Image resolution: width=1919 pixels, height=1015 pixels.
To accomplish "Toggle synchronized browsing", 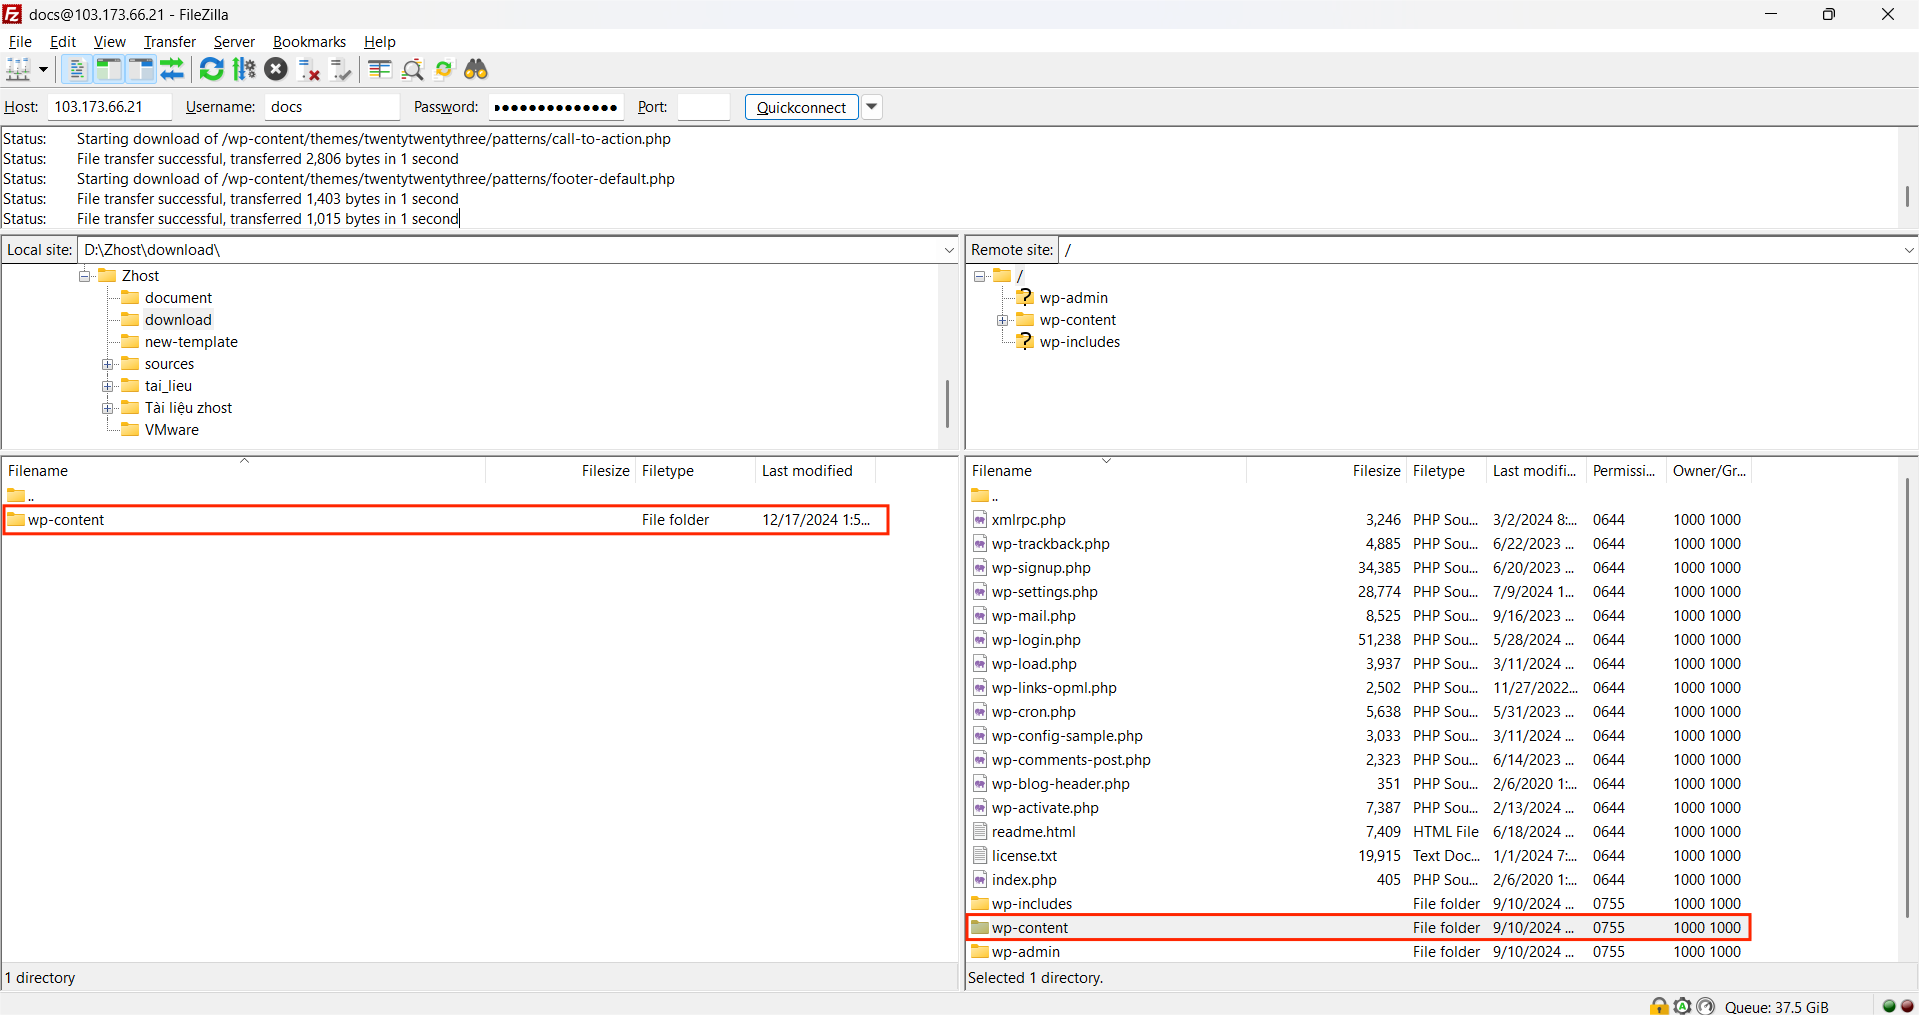I will pos(443,68).
